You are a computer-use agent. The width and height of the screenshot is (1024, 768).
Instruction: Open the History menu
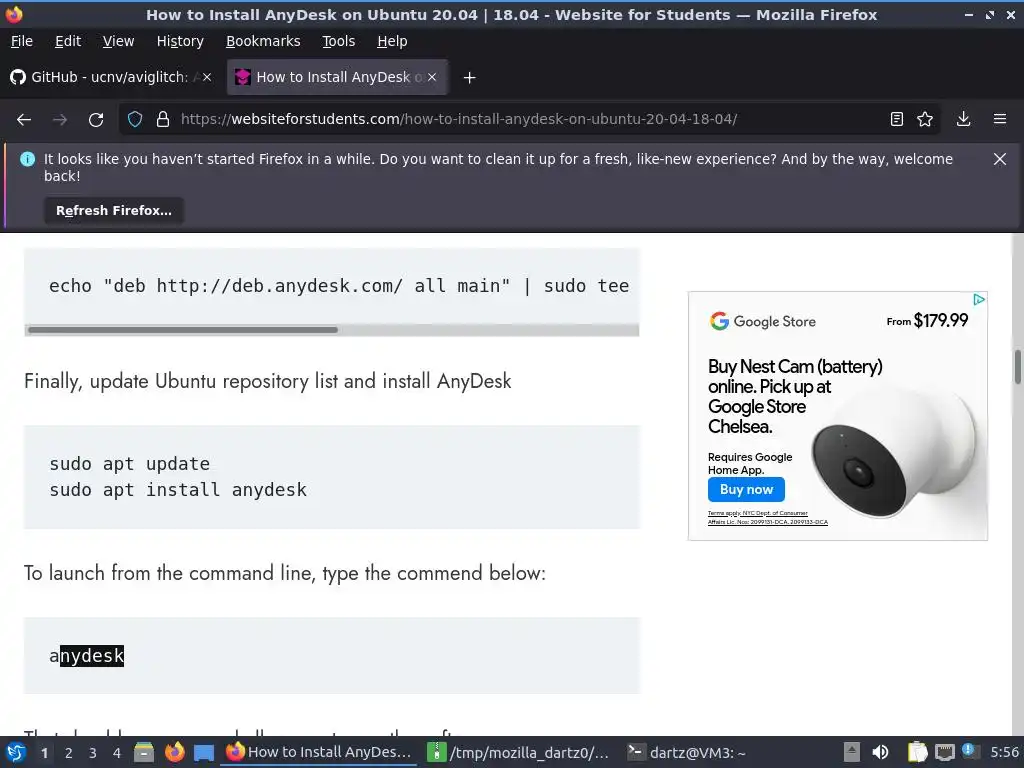pos(180,41)
